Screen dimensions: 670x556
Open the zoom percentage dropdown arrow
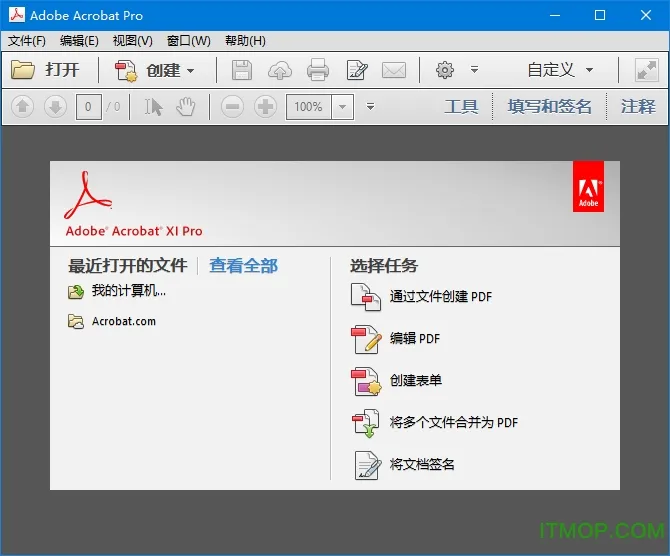click(342, 106)
